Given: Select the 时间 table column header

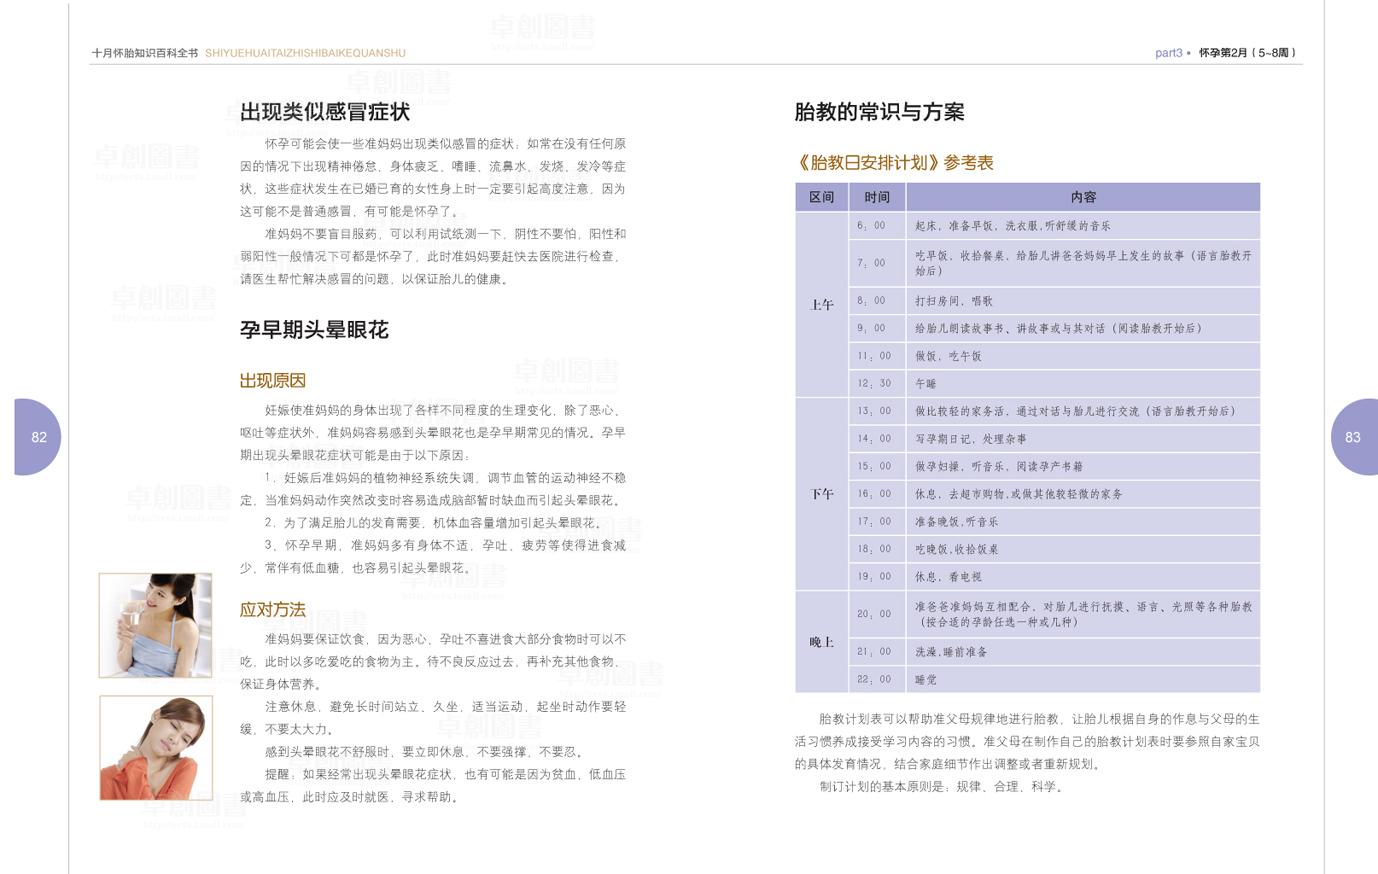Looking at the screenshot, I should pos(877,197).
